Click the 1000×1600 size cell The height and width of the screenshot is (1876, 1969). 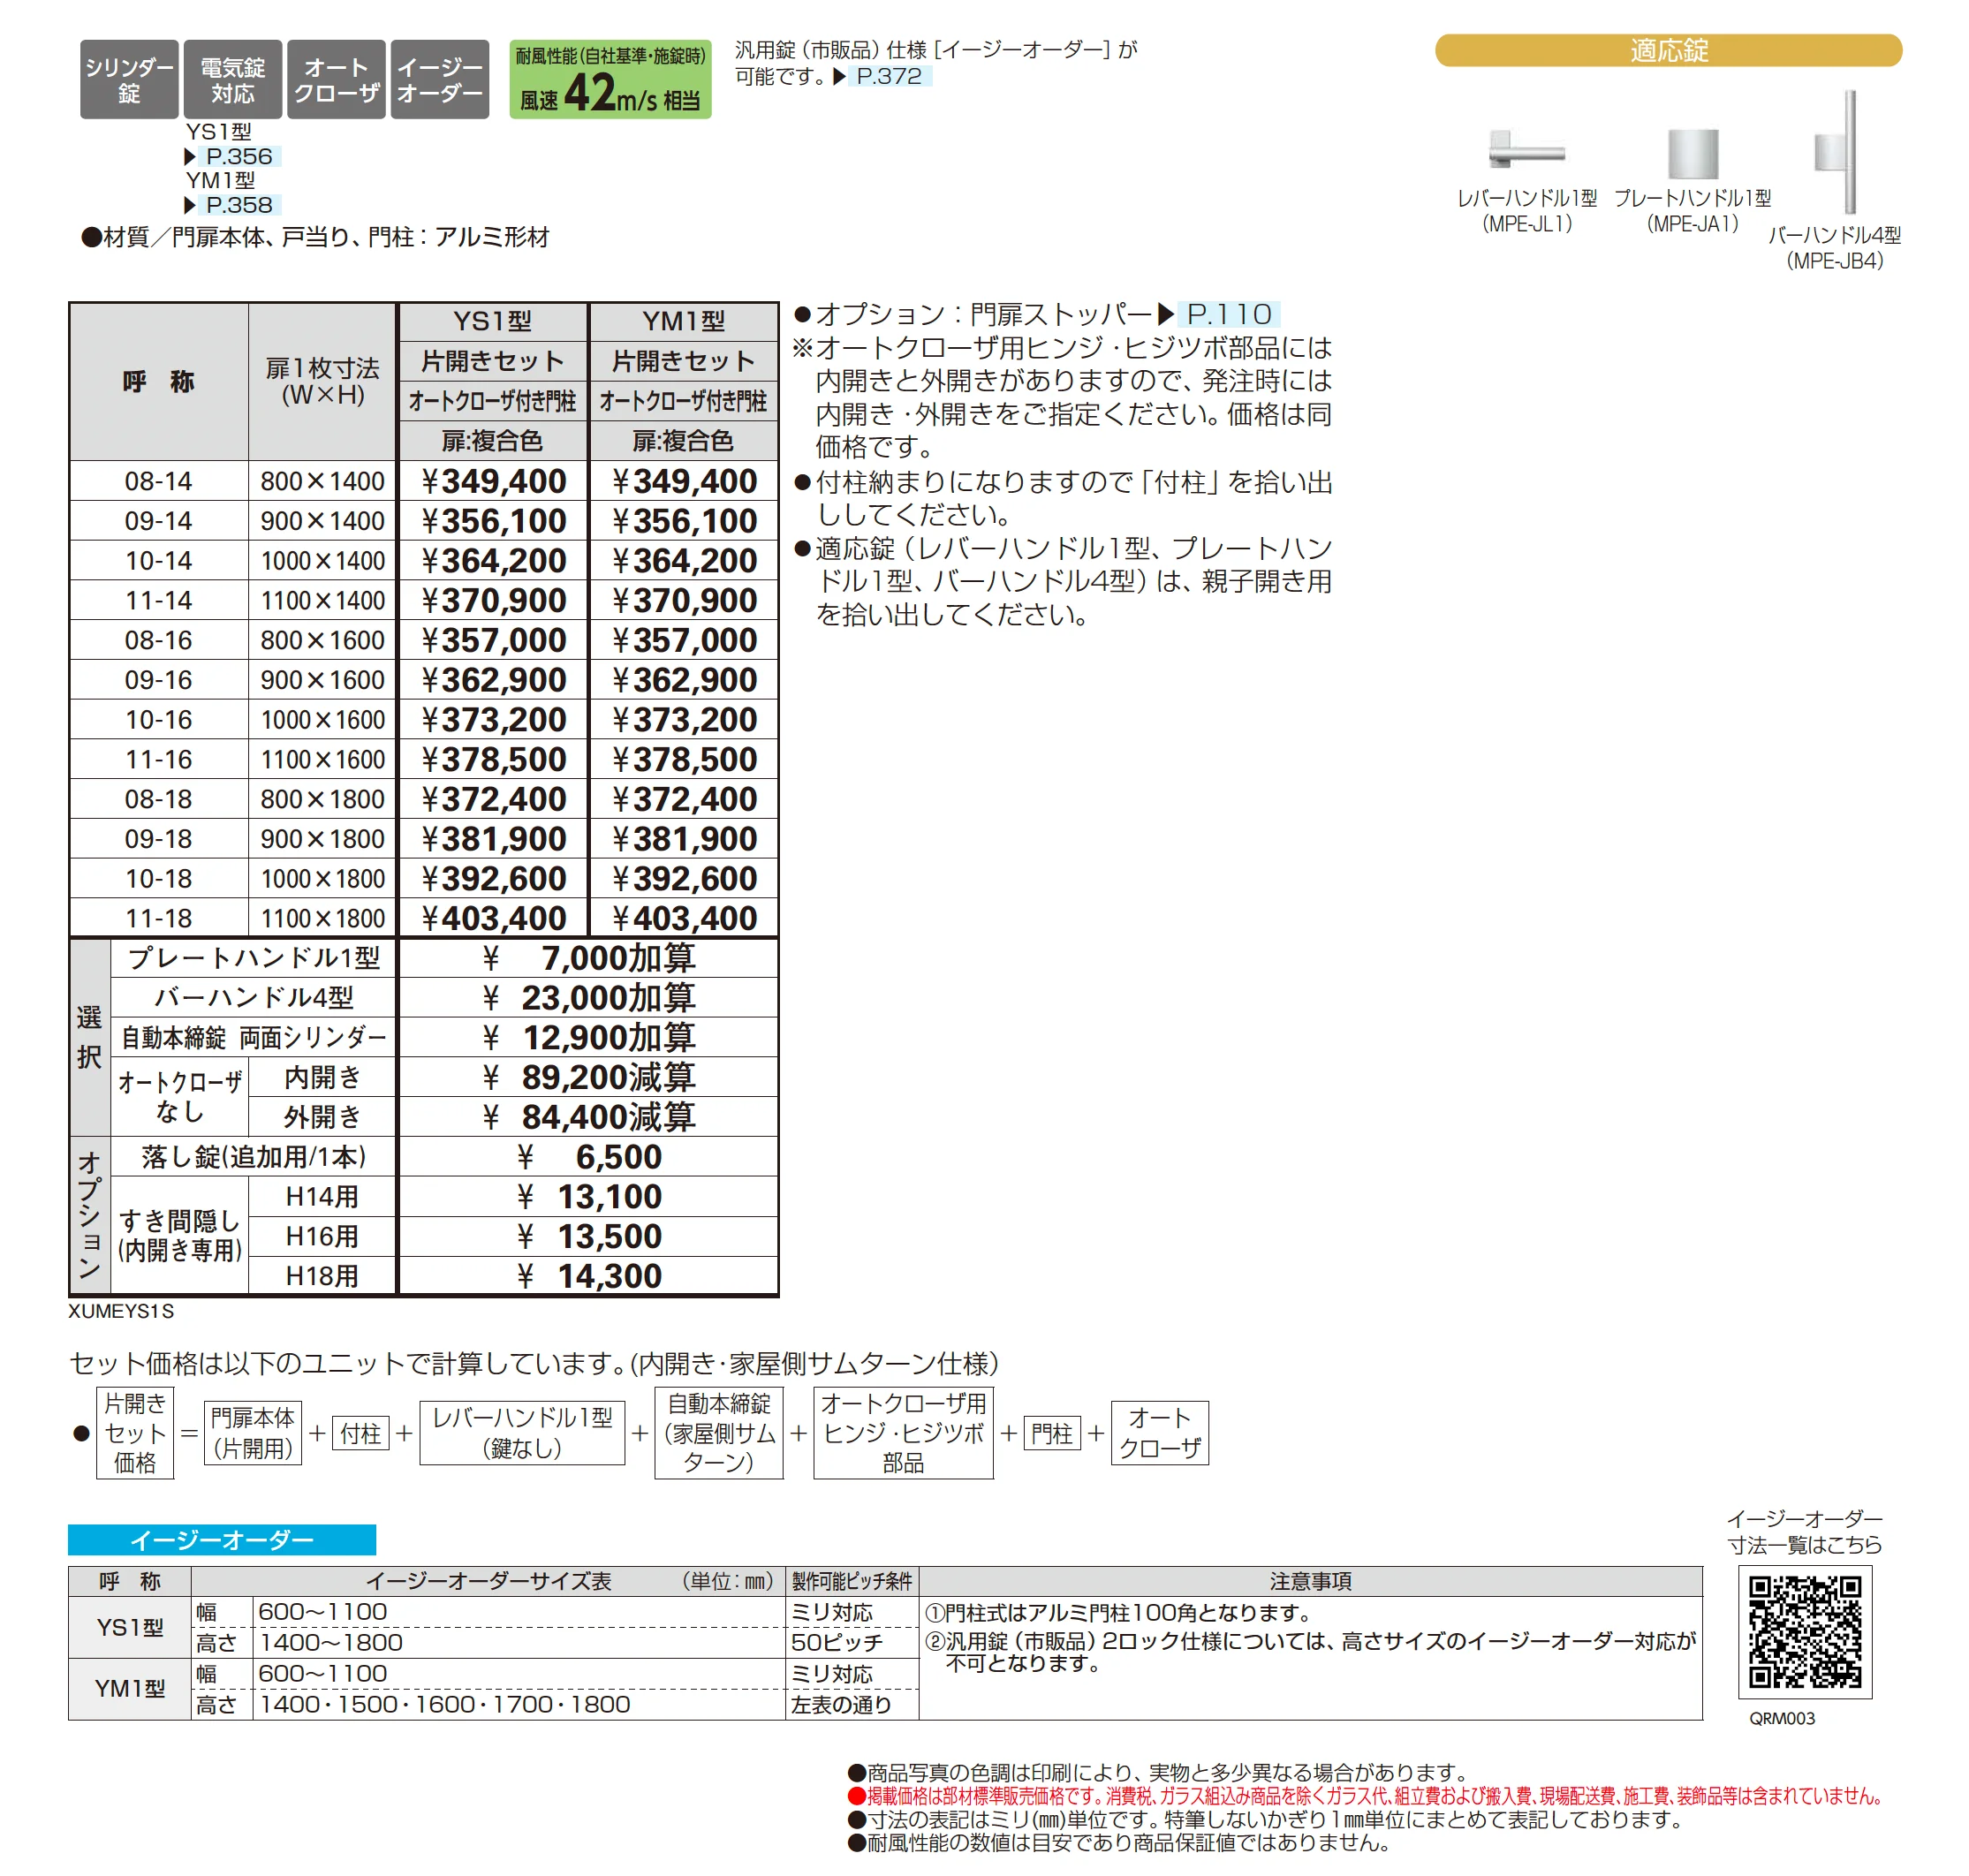click(x=322, y=719)
